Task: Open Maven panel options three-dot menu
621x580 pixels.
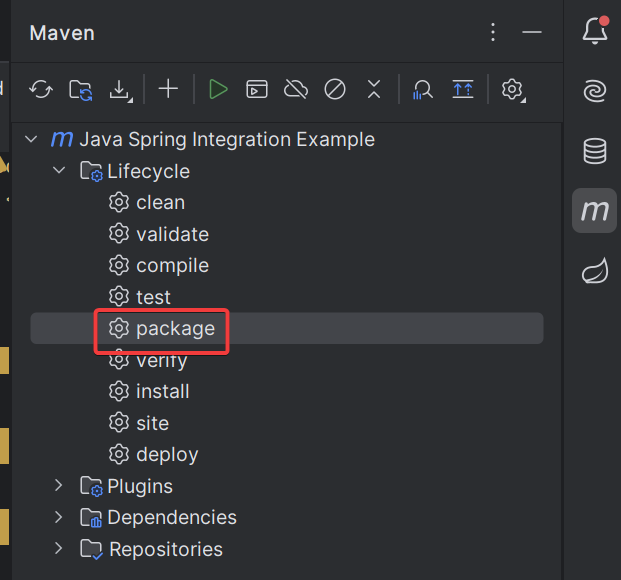Action: coord(492,33)
